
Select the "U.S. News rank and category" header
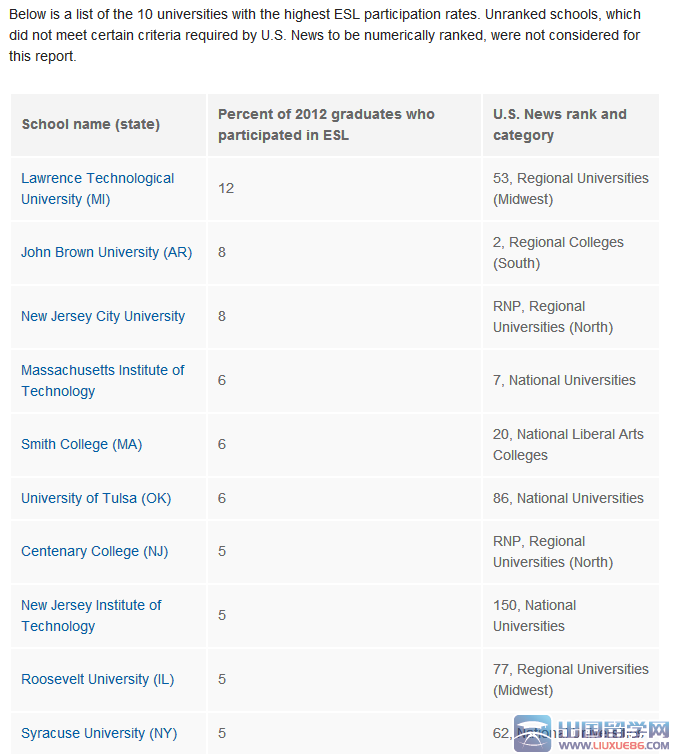pos(560,124)
